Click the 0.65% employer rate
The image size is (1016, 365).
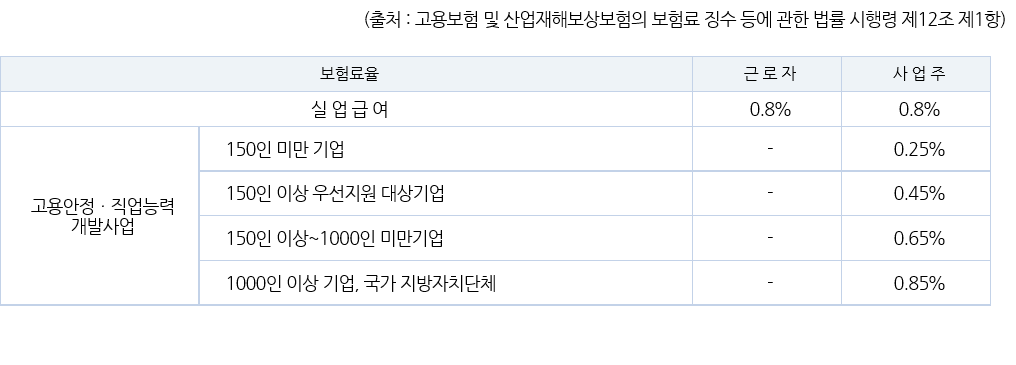click(x=919, y=239)
